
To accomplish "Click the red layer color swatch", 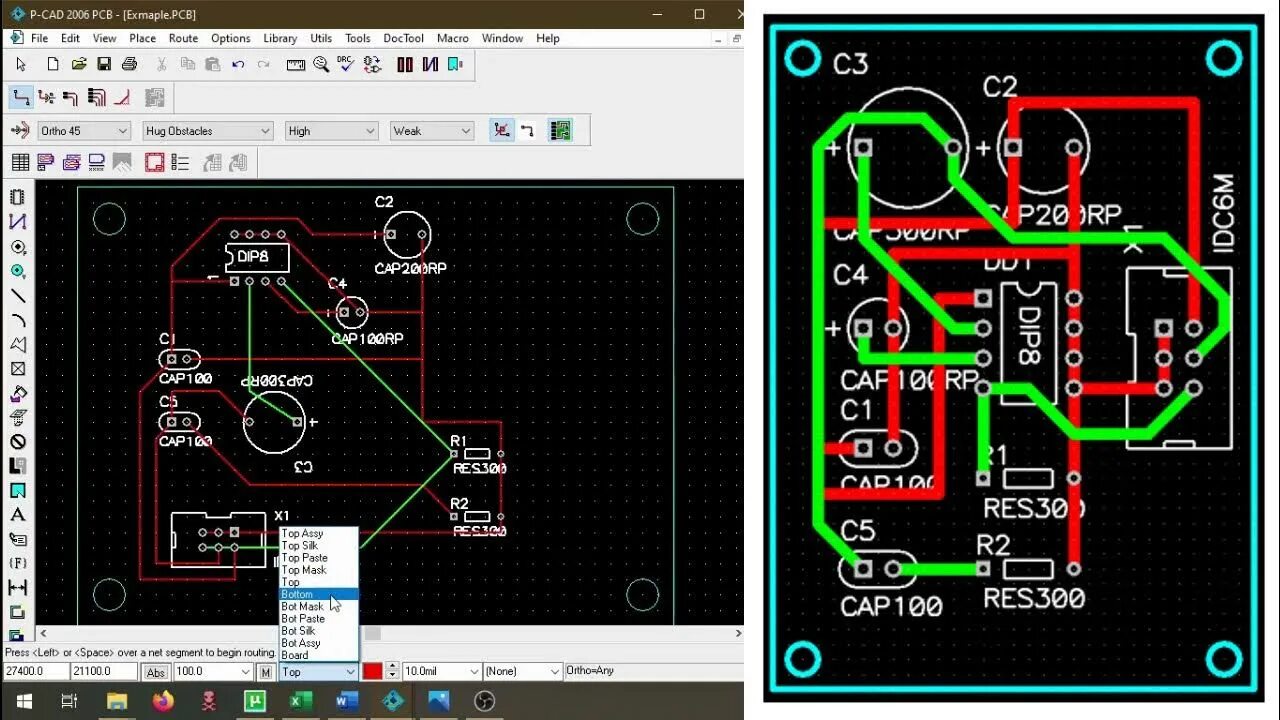I will pyautogui.click(x=372, y=672).
